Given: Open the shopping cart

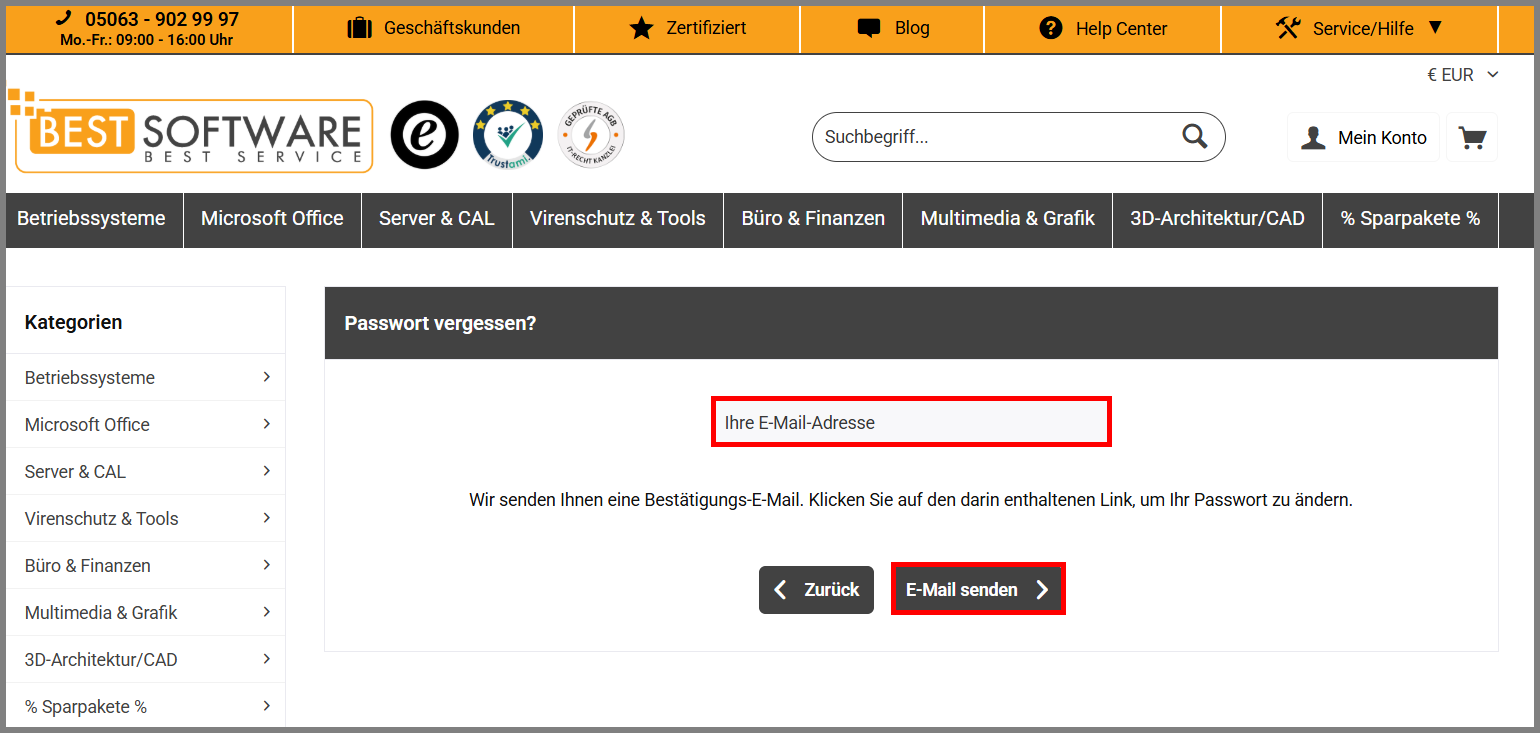Looking at the screenshot, I should (x=1472, y=137).
